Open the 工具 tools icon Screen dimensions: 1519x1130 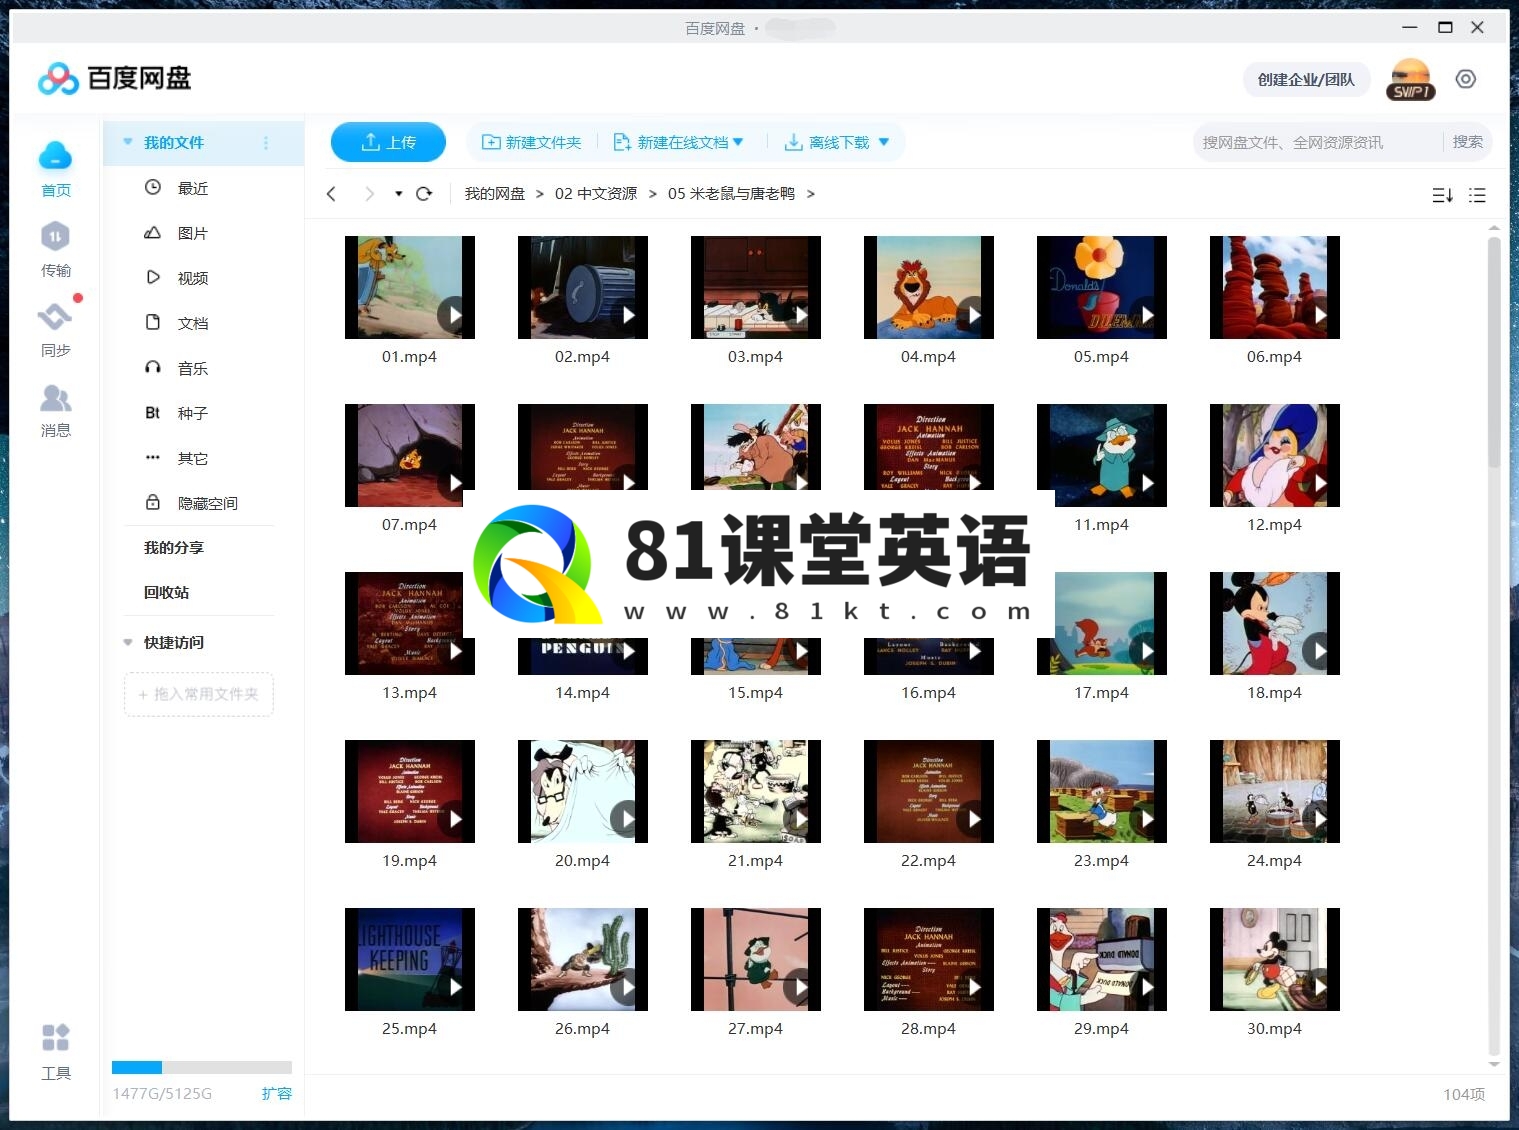(56, 1037)
